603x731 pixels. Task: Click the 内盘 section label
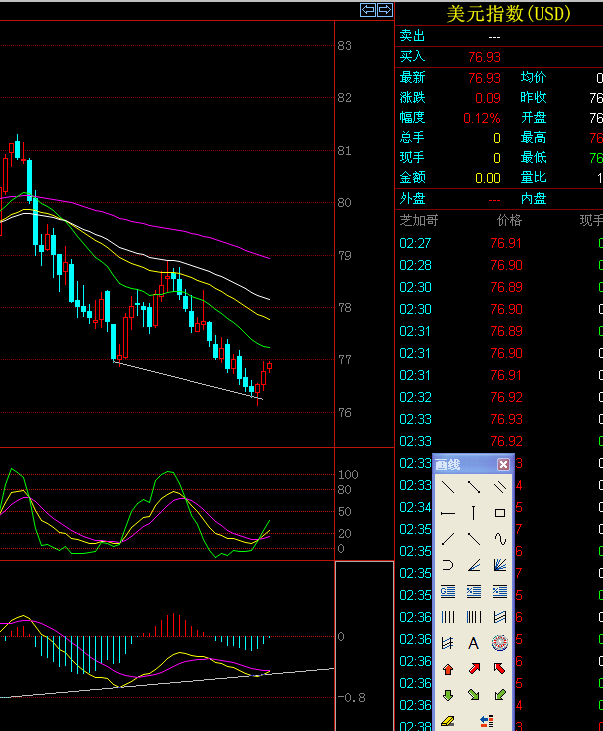(533, 198)
